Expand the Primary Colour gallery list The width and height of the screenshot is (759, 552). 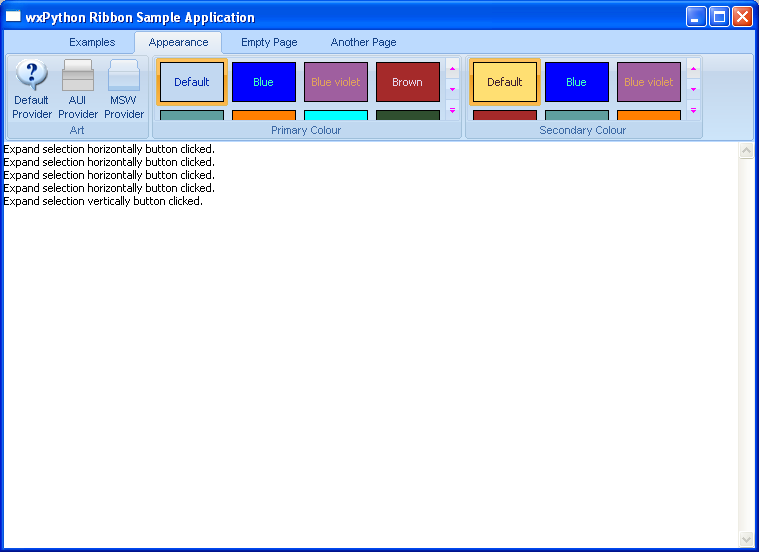pos(452,110)
